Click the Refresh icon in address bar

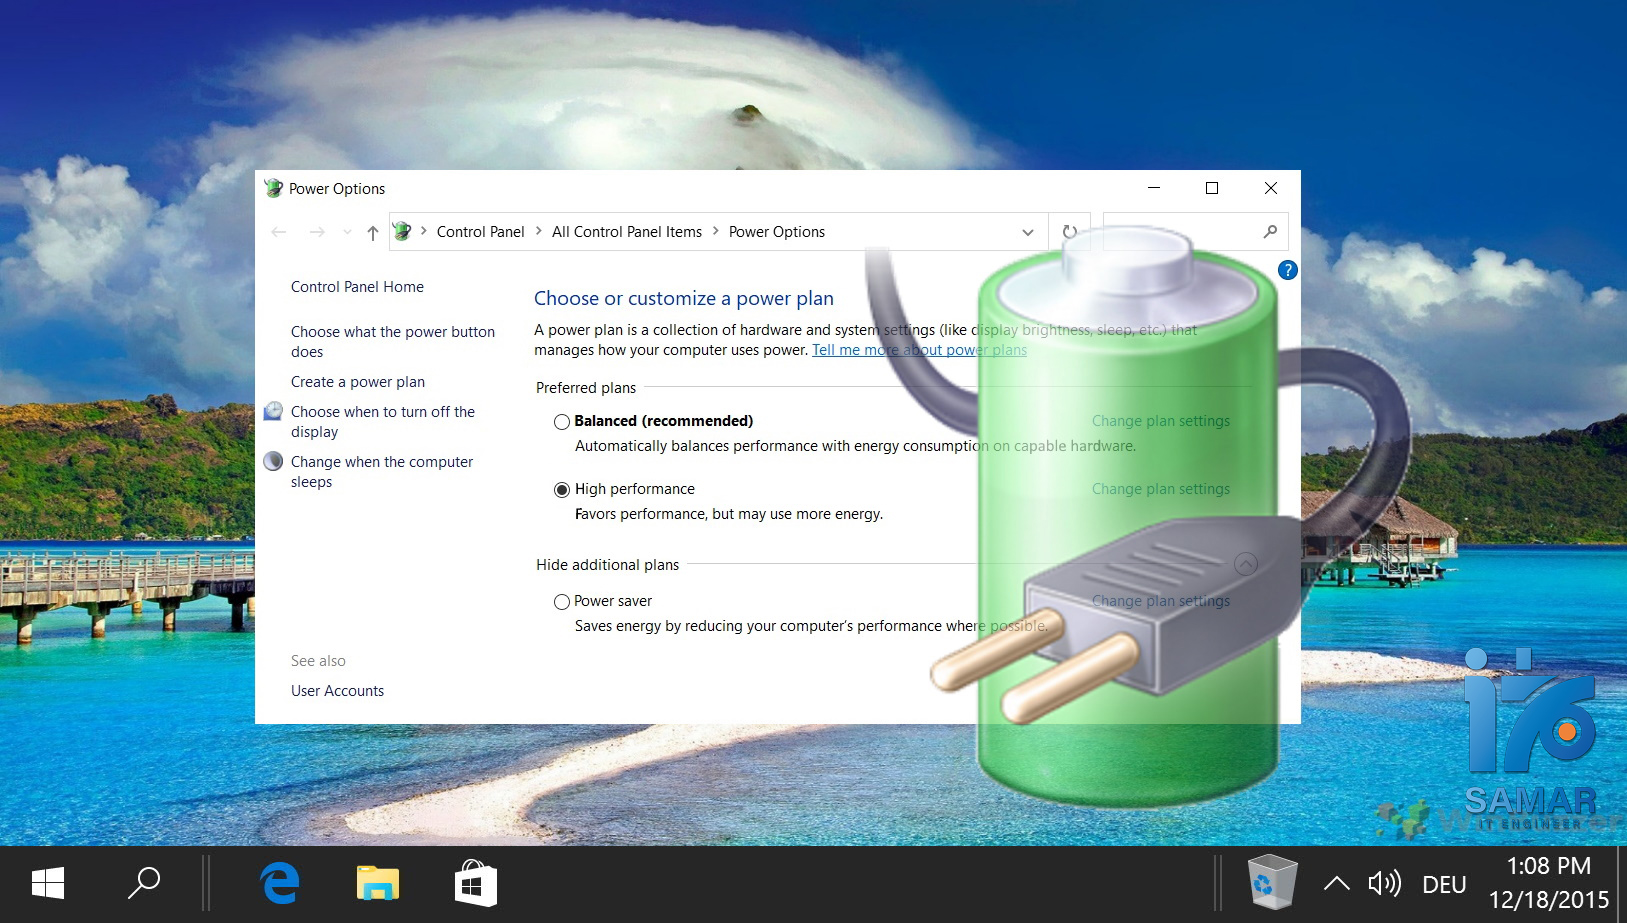tap(1069, 232)
